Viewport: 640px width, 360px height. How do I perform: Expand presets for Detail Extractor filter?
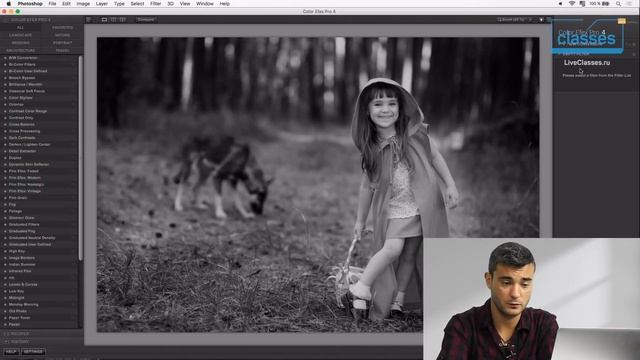pos(5,151)
